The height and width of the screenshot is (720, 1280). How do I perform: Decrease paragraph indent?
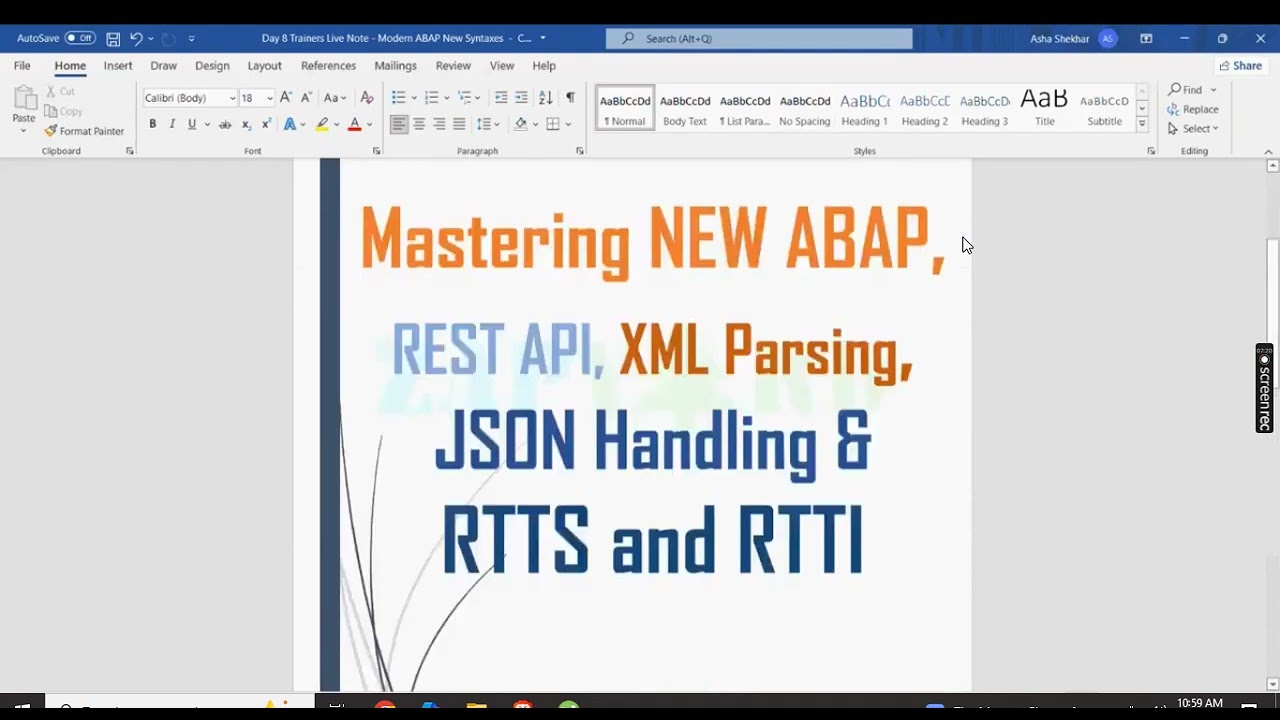tap(501, 97)
